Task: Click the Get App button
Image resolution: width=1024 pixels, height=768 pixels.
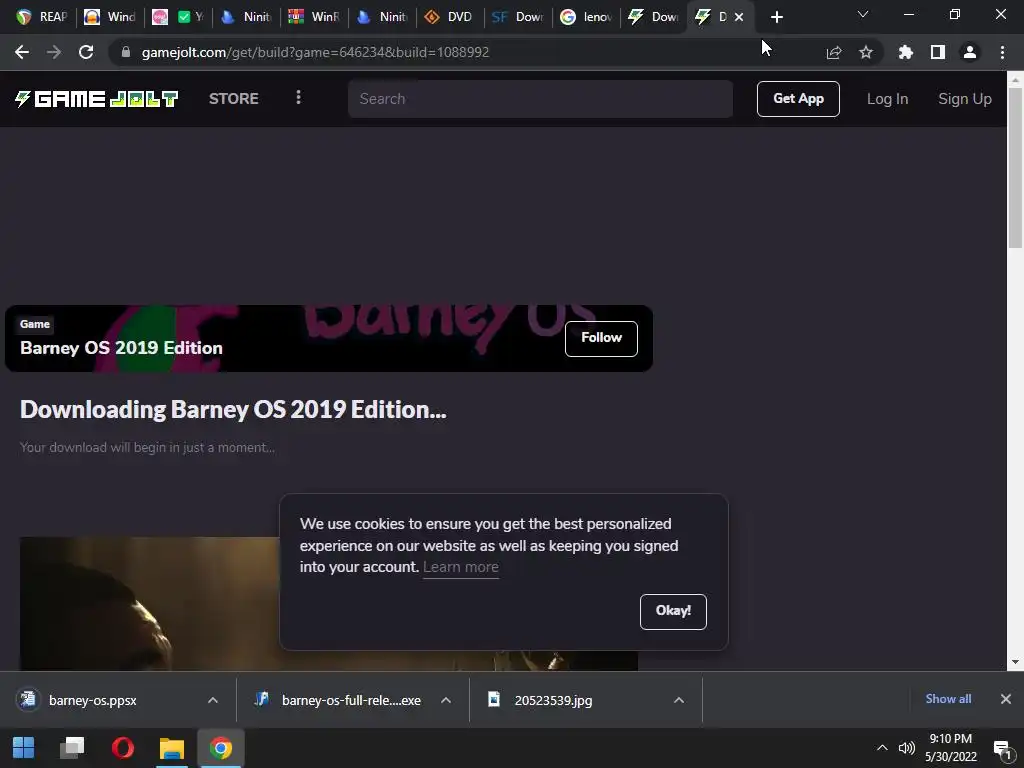Action: pos(798,99)
